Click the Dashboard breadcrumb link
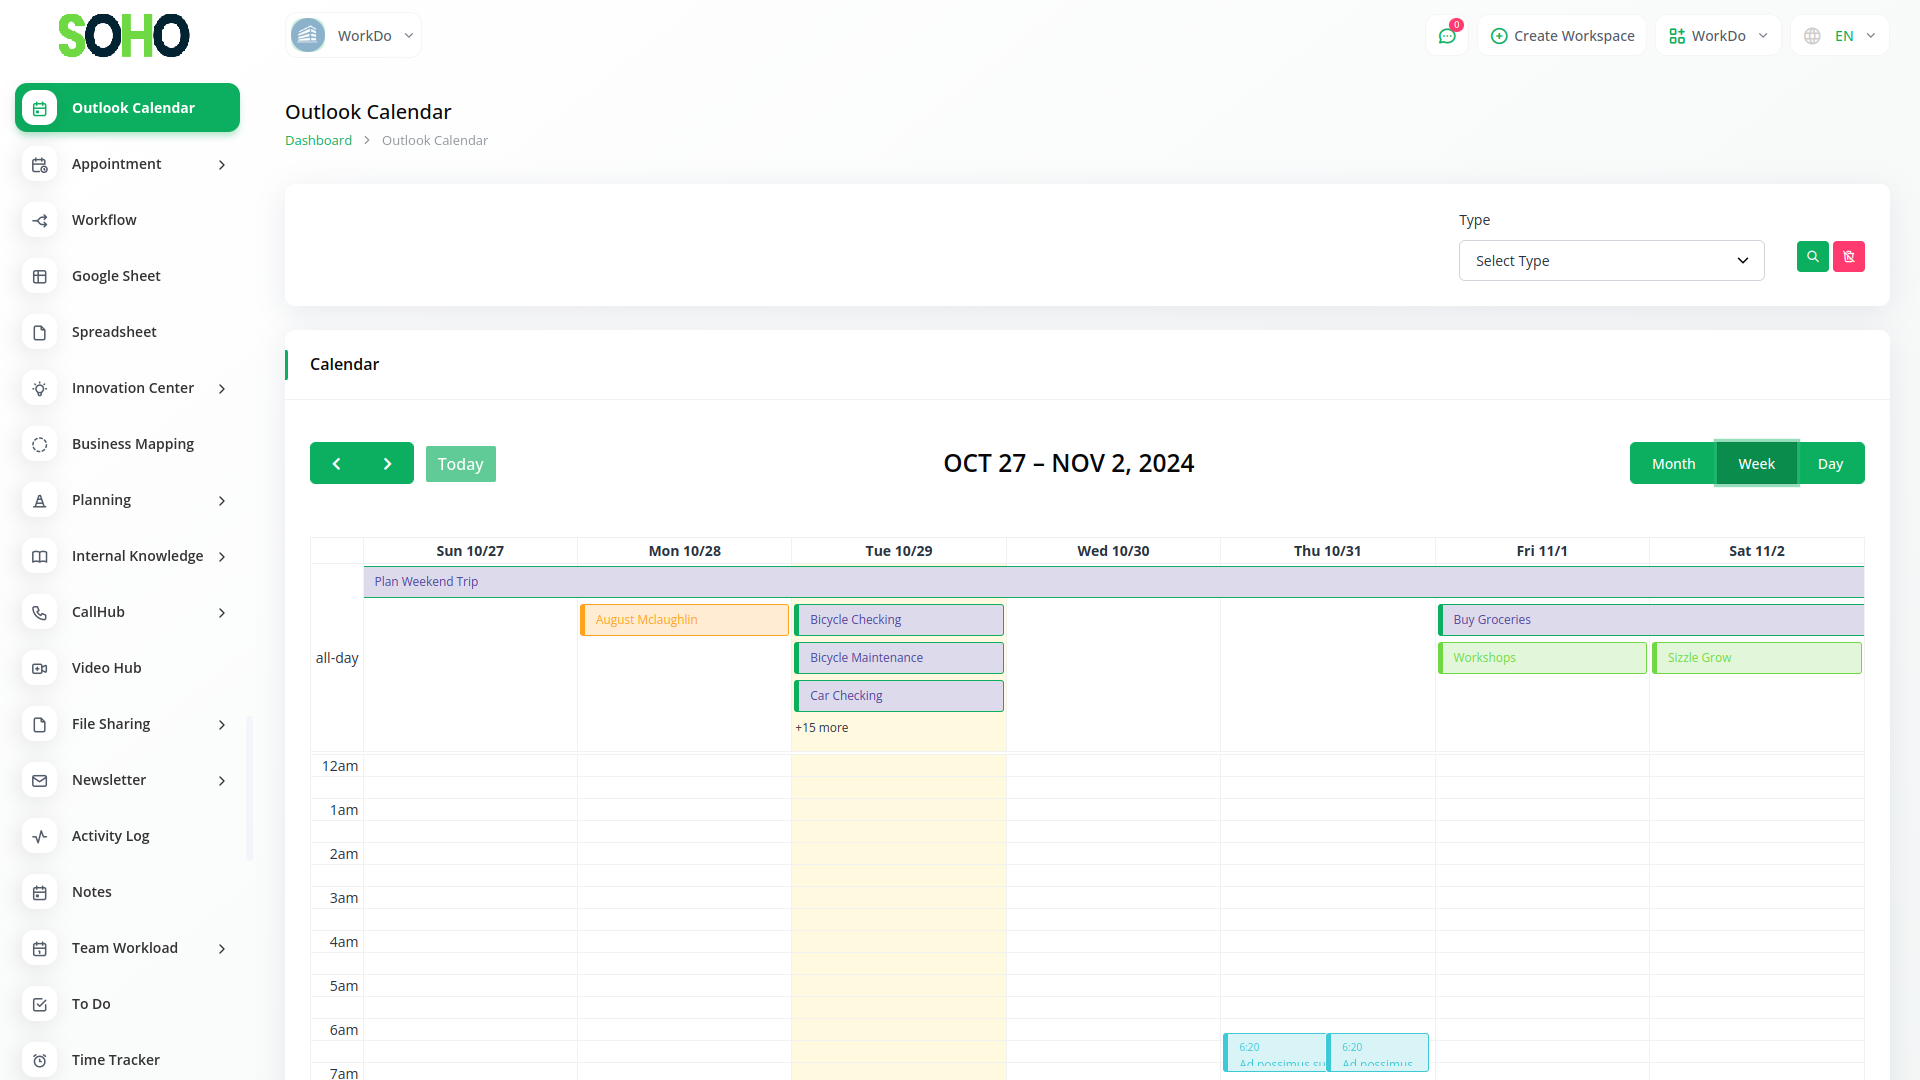 (318, 141)
